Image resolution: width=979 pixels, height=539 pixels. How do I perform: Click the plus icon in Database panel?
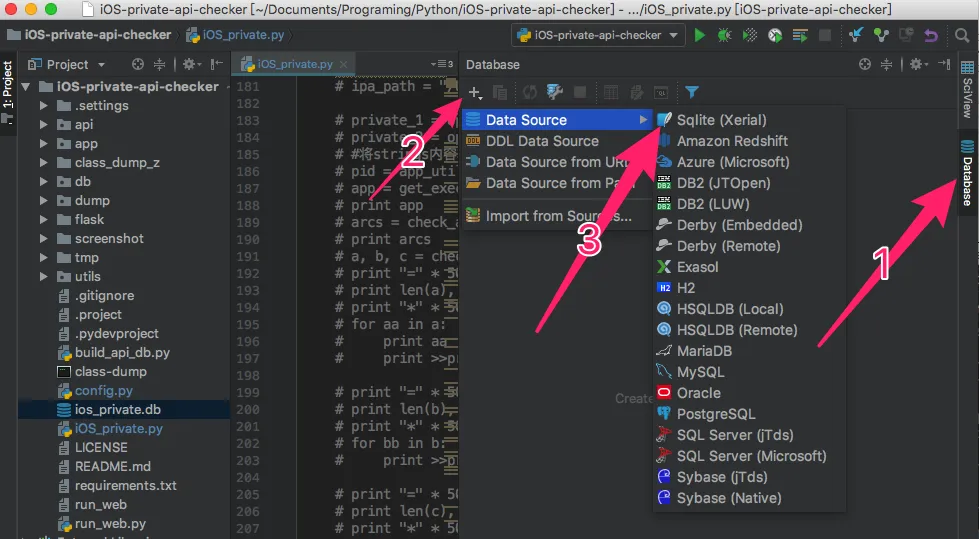click(x=475, y=93)
